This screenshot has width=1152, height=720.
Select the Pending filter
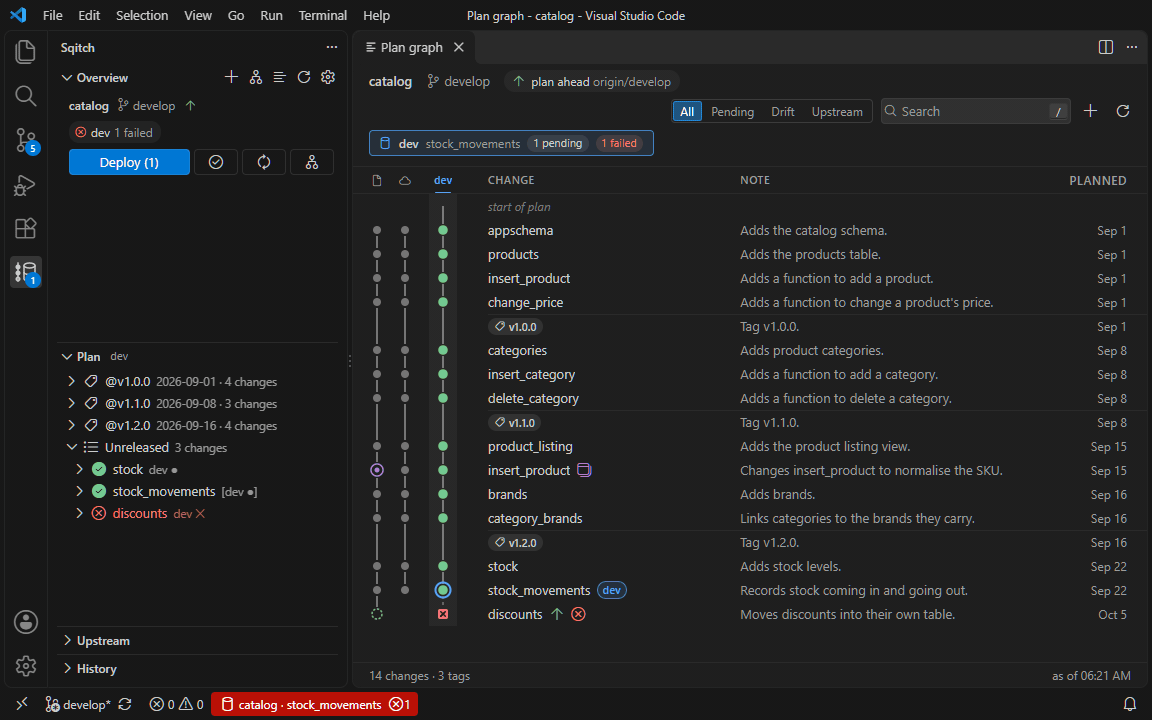coord(732,112)
